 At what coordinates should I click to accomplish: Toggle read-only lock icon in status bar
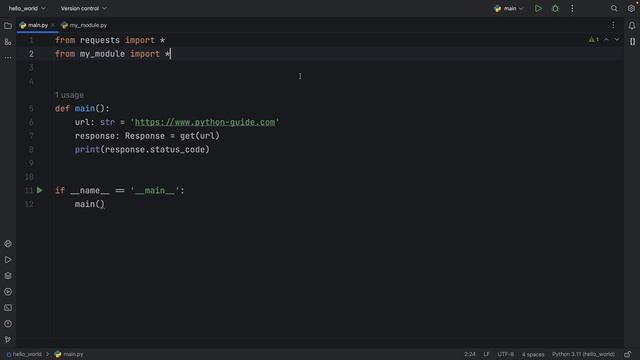pyautogui.click(x=628, y=354)
